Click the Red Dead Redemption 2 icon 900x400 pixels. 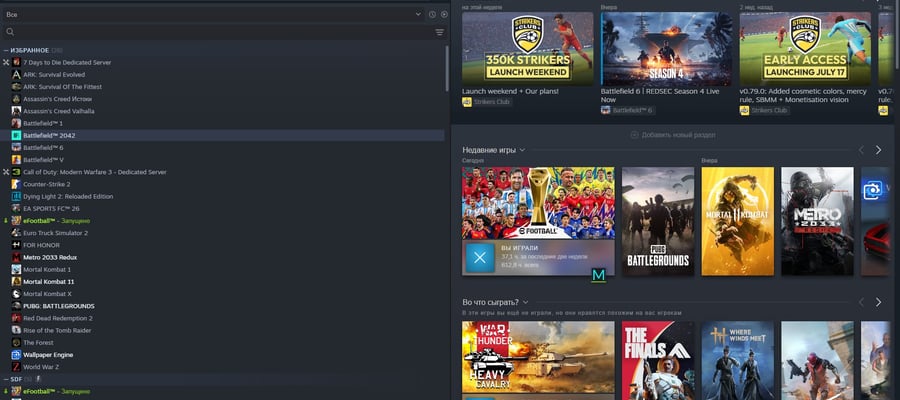click(x=16, y=318)
